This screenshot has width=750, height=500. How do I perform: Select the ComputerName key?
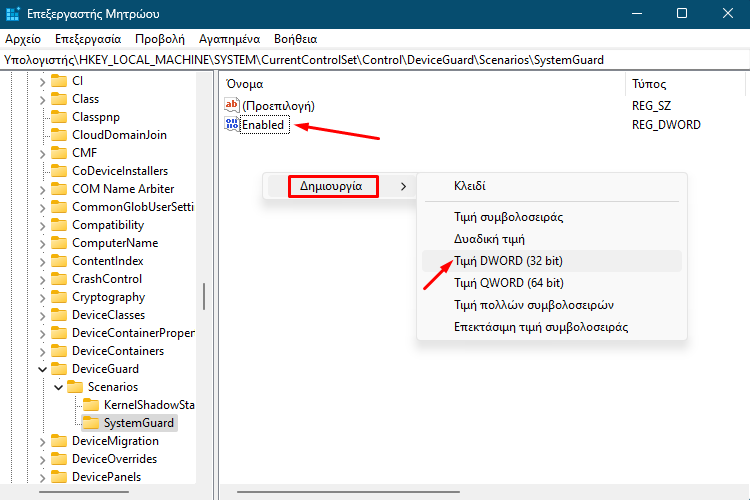[x=115, y=243]
